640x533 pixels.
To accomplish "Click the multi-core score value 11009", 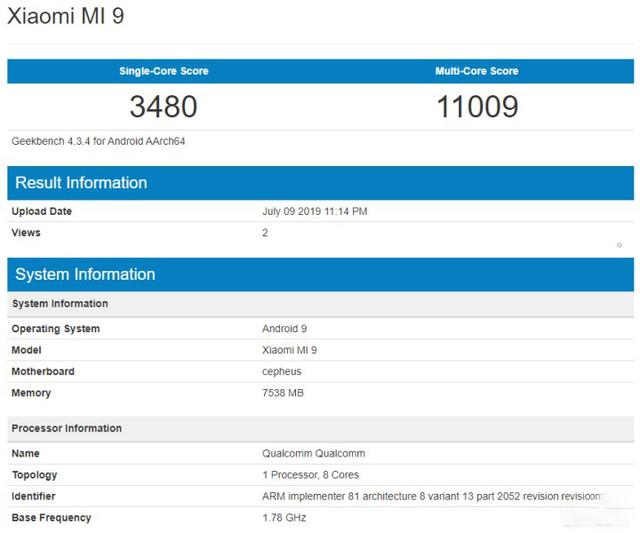I will 477,107.
